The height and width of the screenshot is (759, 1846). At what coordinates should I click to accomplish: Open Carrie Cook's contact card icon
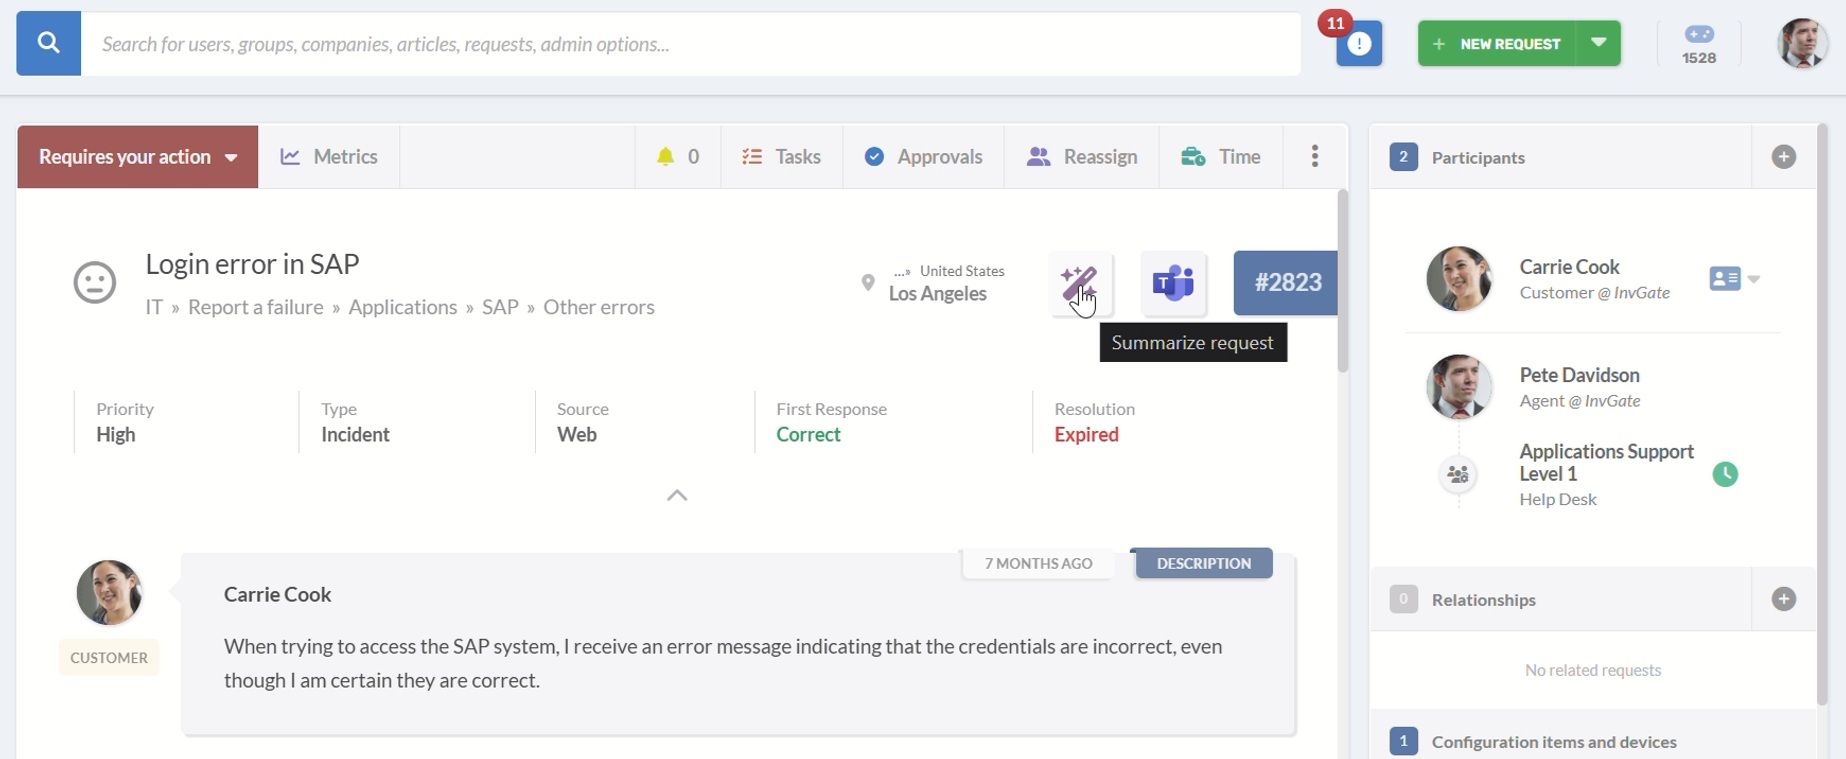(x=1725, y=279)
